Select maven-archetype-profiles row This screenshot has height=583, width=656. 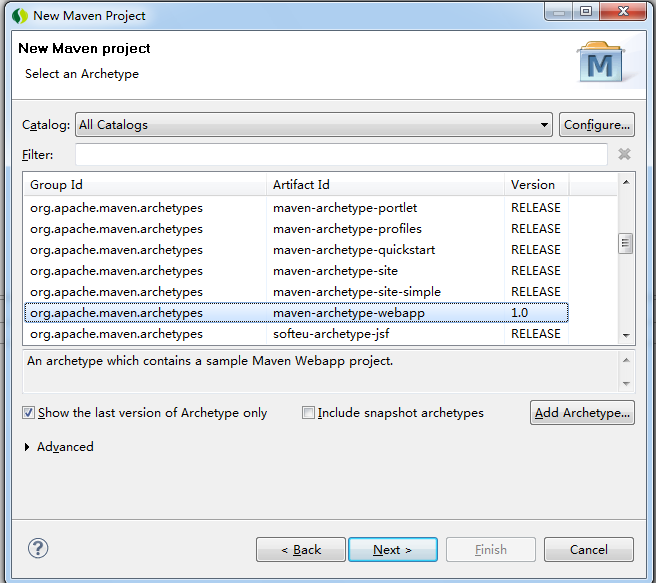[x=296, y=229]
